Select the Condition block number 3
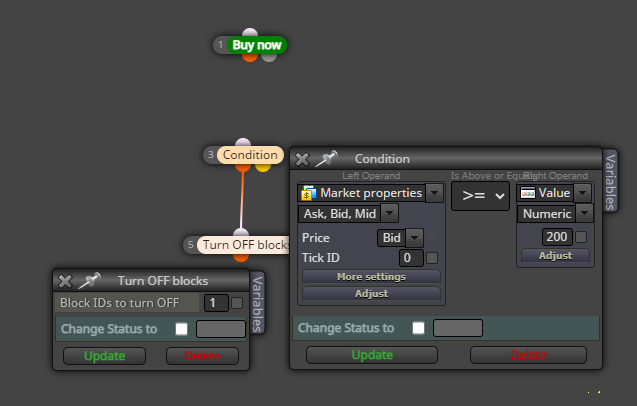 [250, 155]
